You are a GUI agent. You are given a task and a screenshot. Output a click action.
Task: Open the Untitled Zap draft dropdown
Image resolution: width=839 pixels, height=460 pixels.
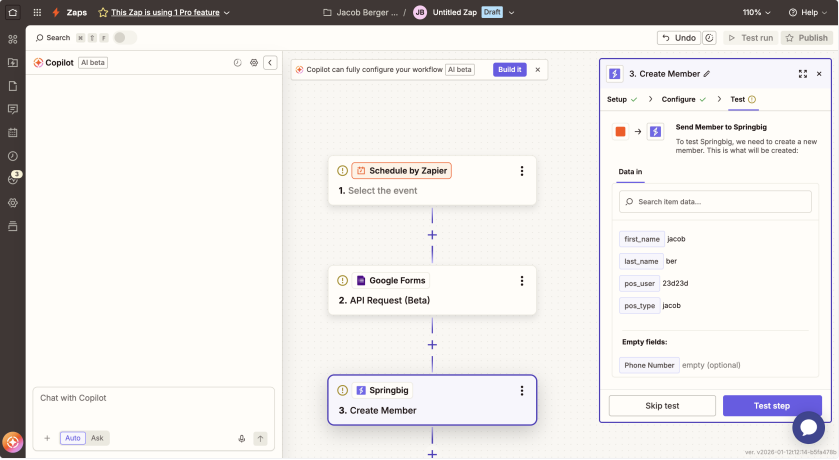tap(511, 12)
